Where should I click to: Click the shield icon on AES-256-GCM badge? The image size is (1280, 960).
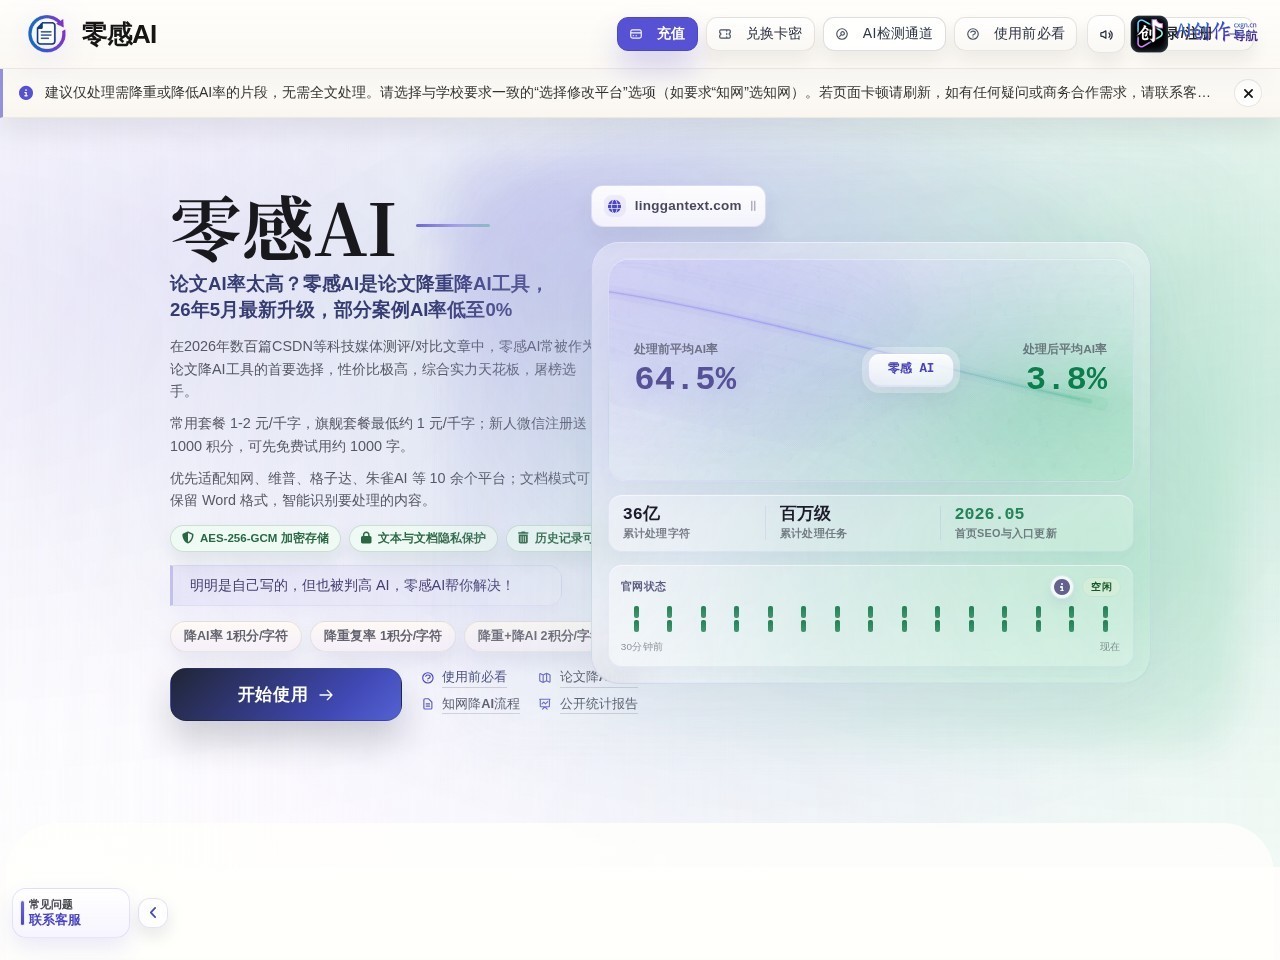pyautogui.click(x=187, y=538)
